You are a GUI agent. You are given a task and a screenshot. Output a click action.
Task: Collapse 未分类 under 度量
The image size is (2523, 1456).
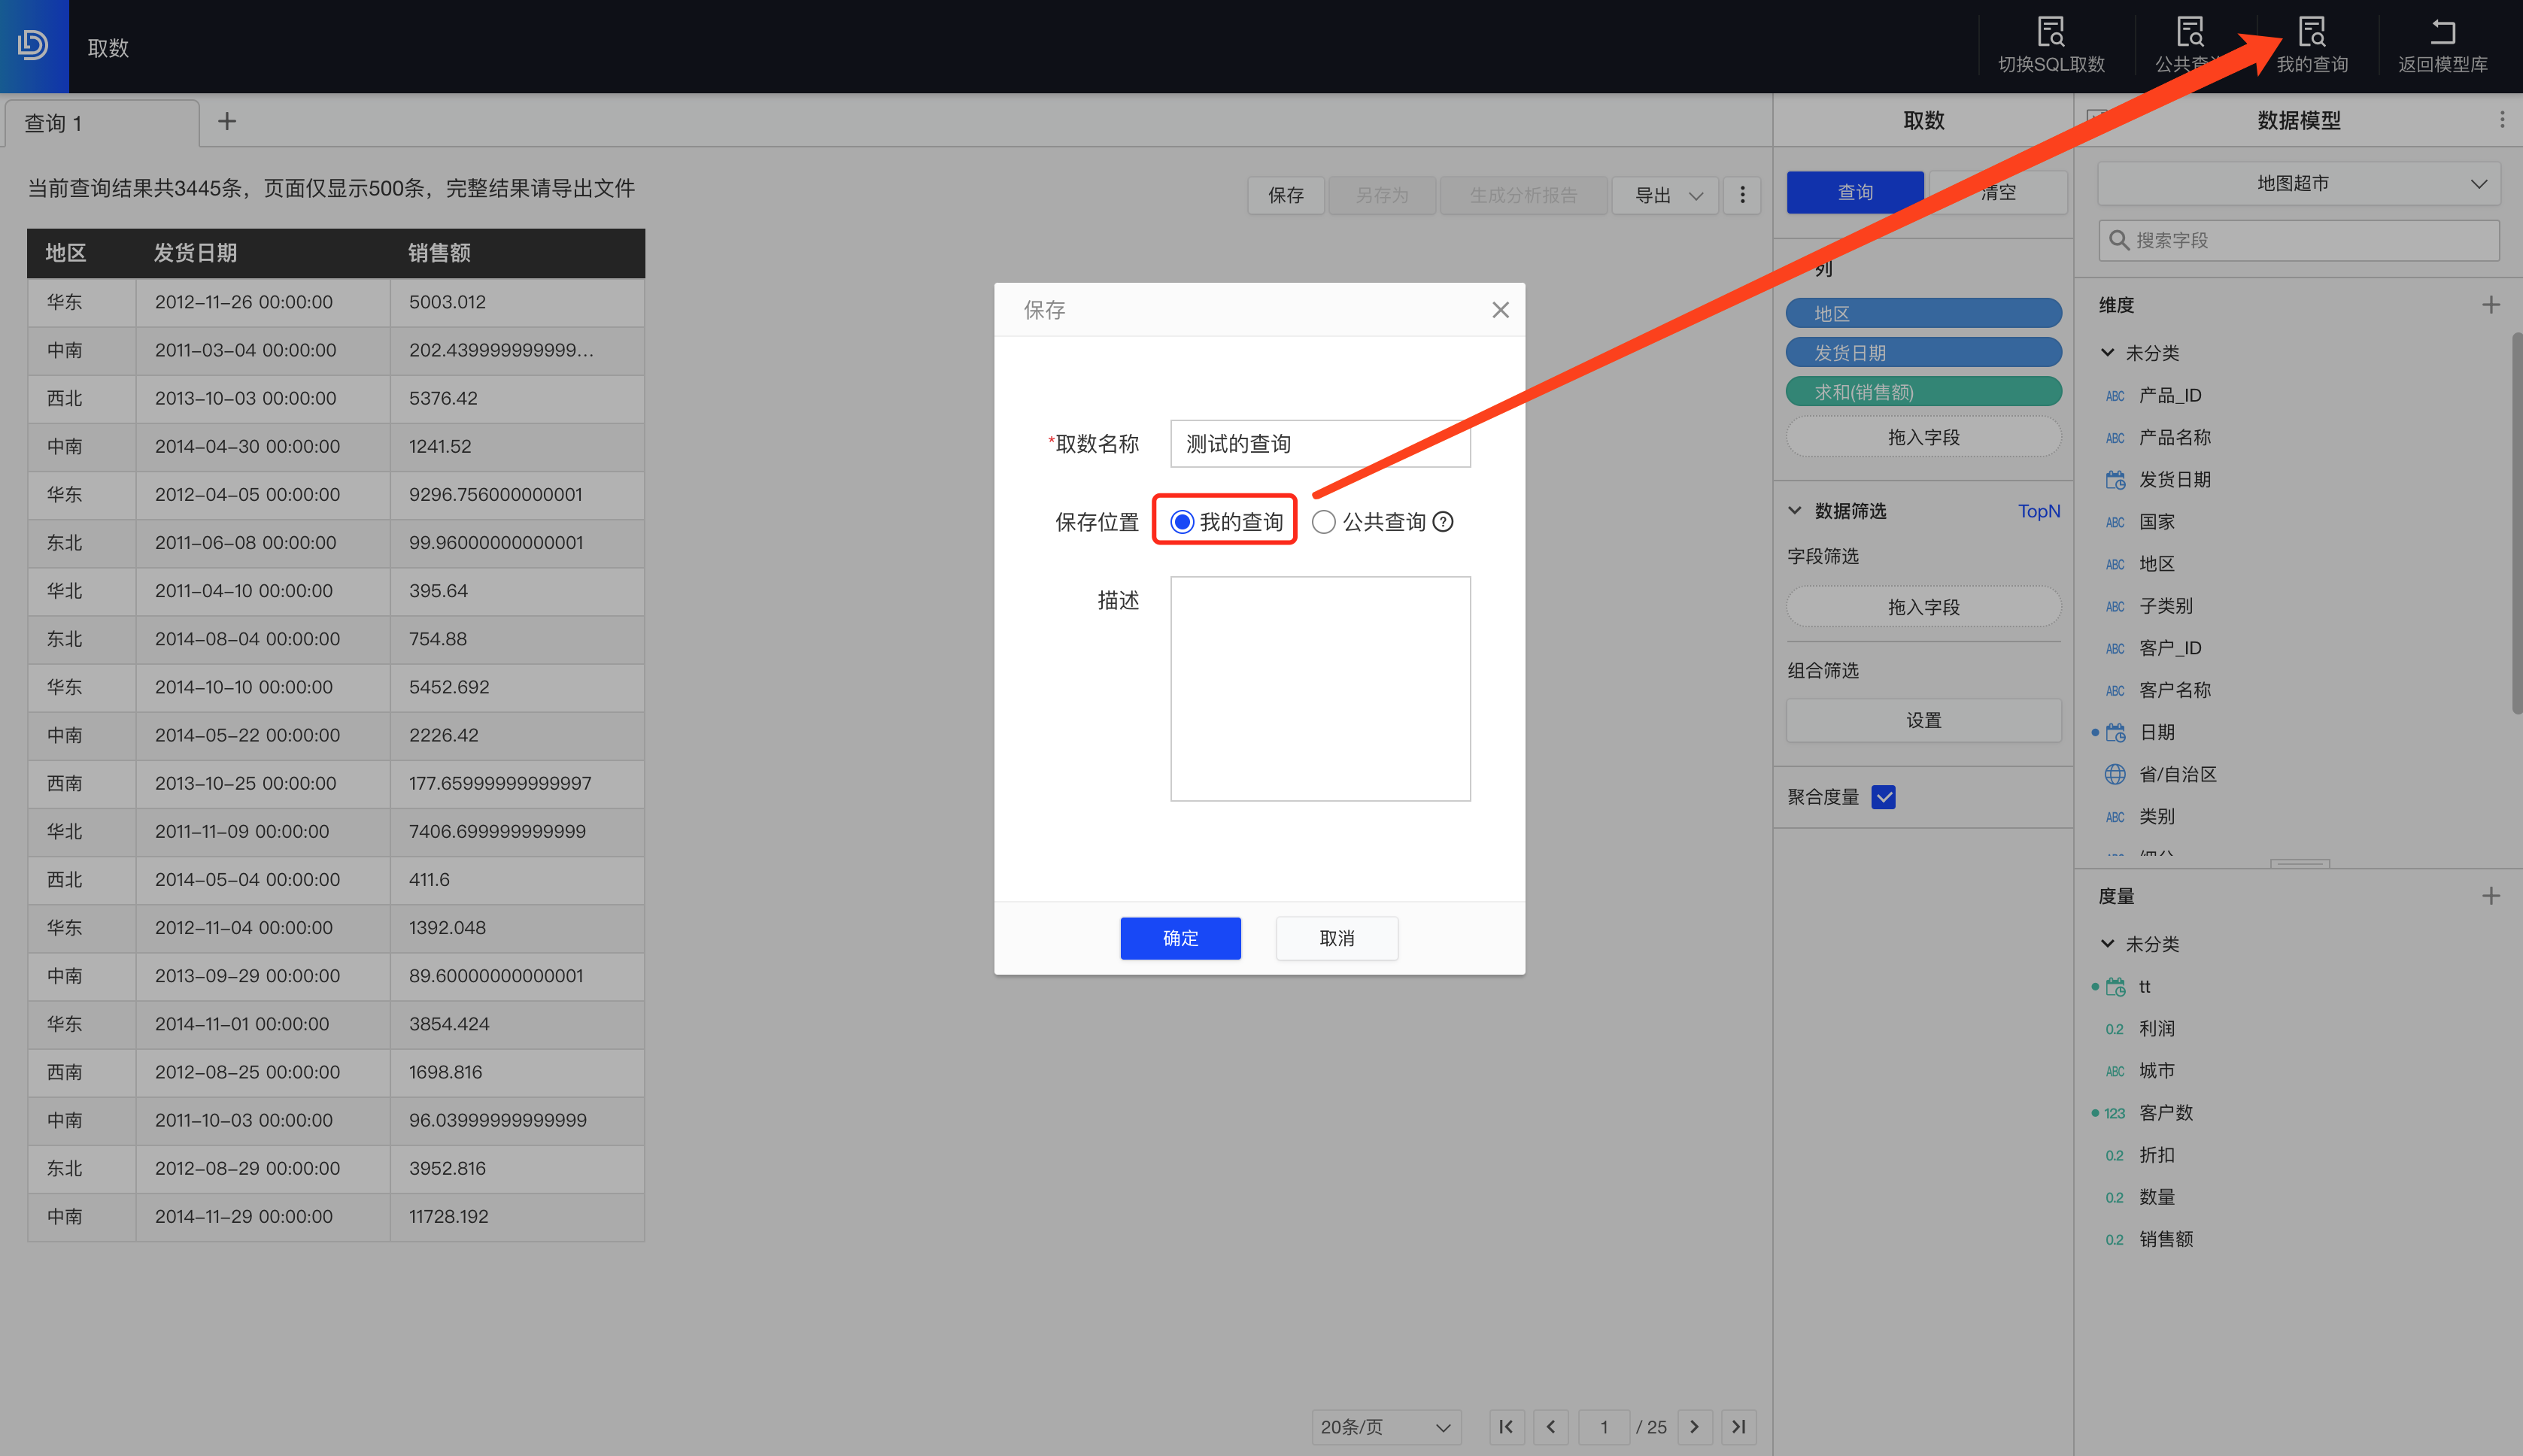[x=2107, y=944]
